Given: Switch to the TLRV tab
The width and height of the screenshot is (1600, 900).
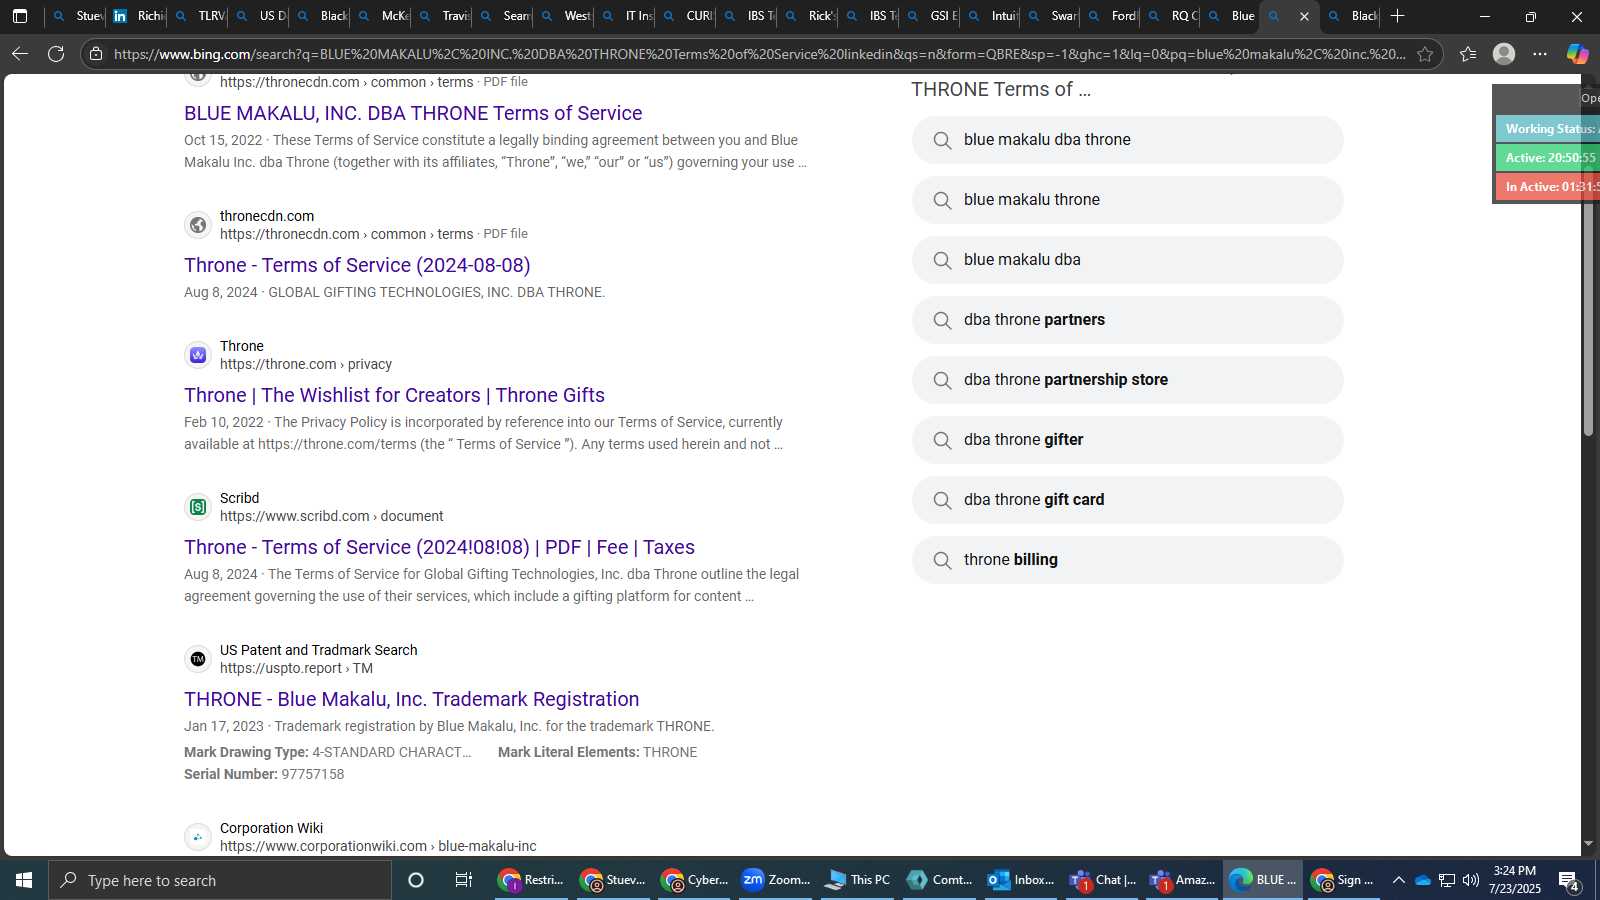Looking at the screenshot, I should [198, 16].
